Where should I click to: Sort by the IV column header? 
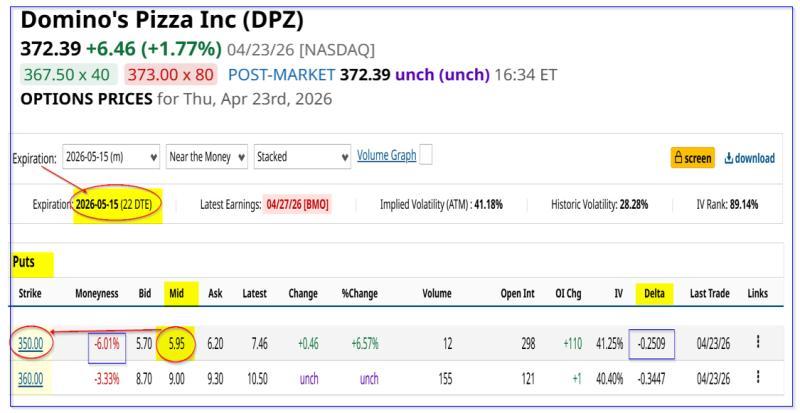tap(618, 294)
